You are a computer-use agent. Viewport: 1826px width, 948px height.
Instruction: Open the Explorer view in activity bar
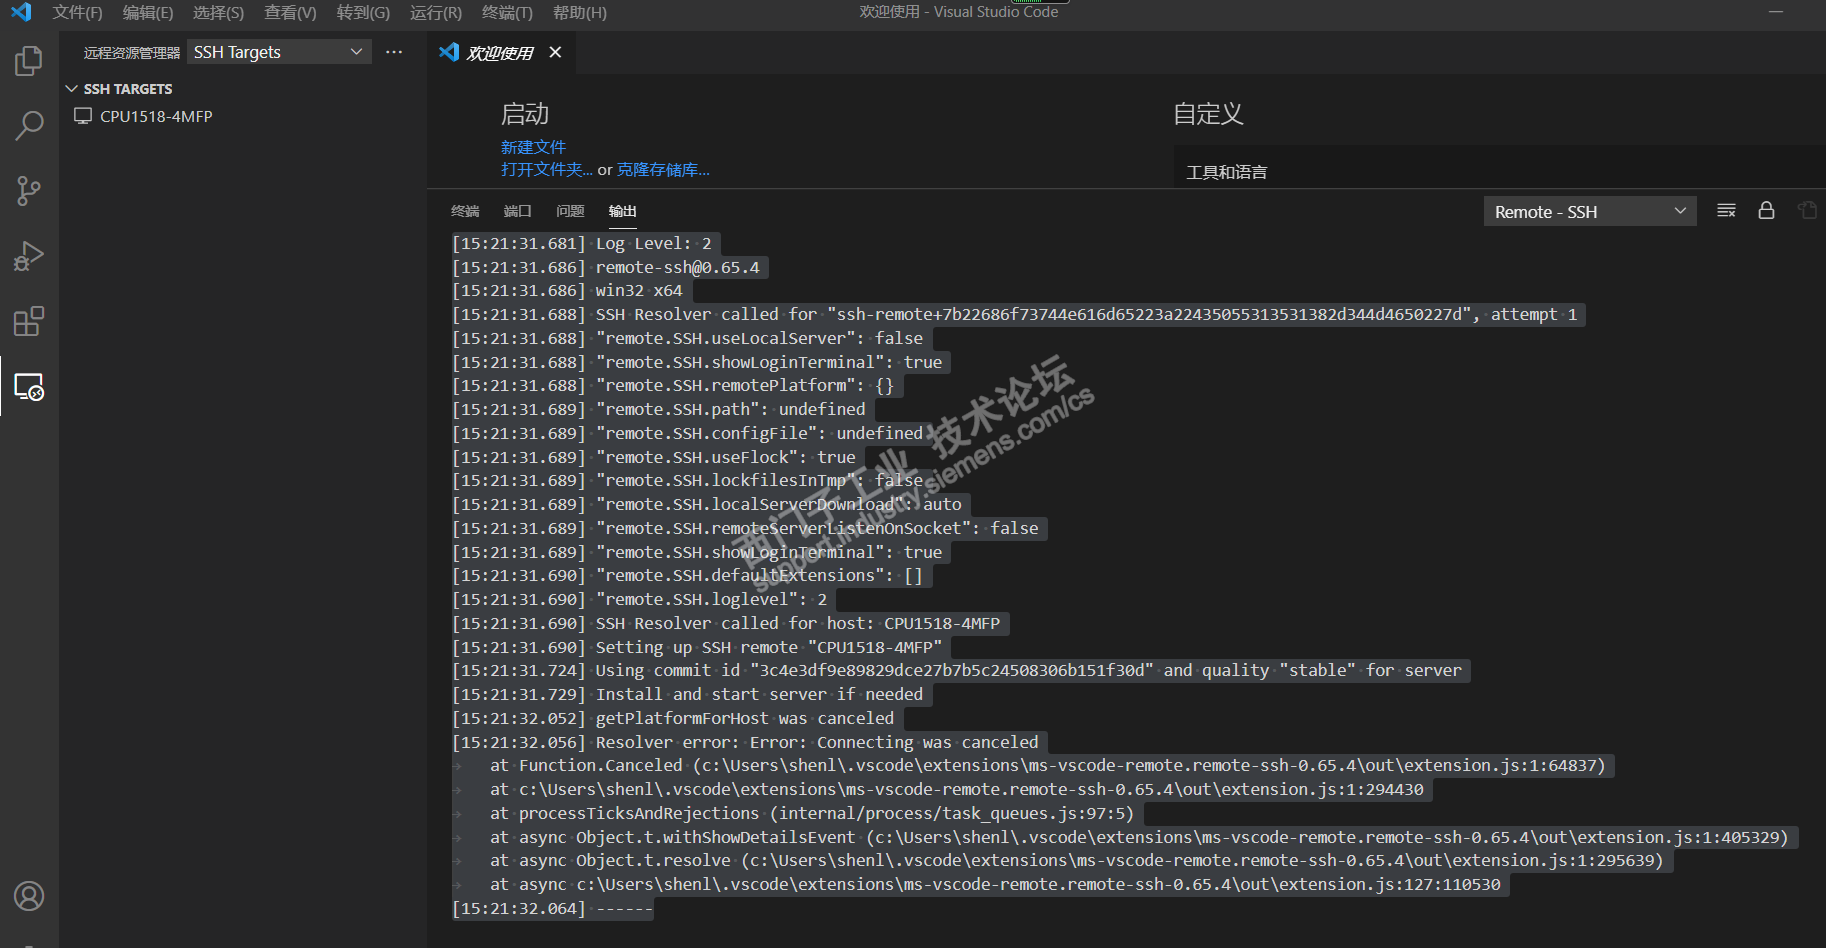click(29, 61)
